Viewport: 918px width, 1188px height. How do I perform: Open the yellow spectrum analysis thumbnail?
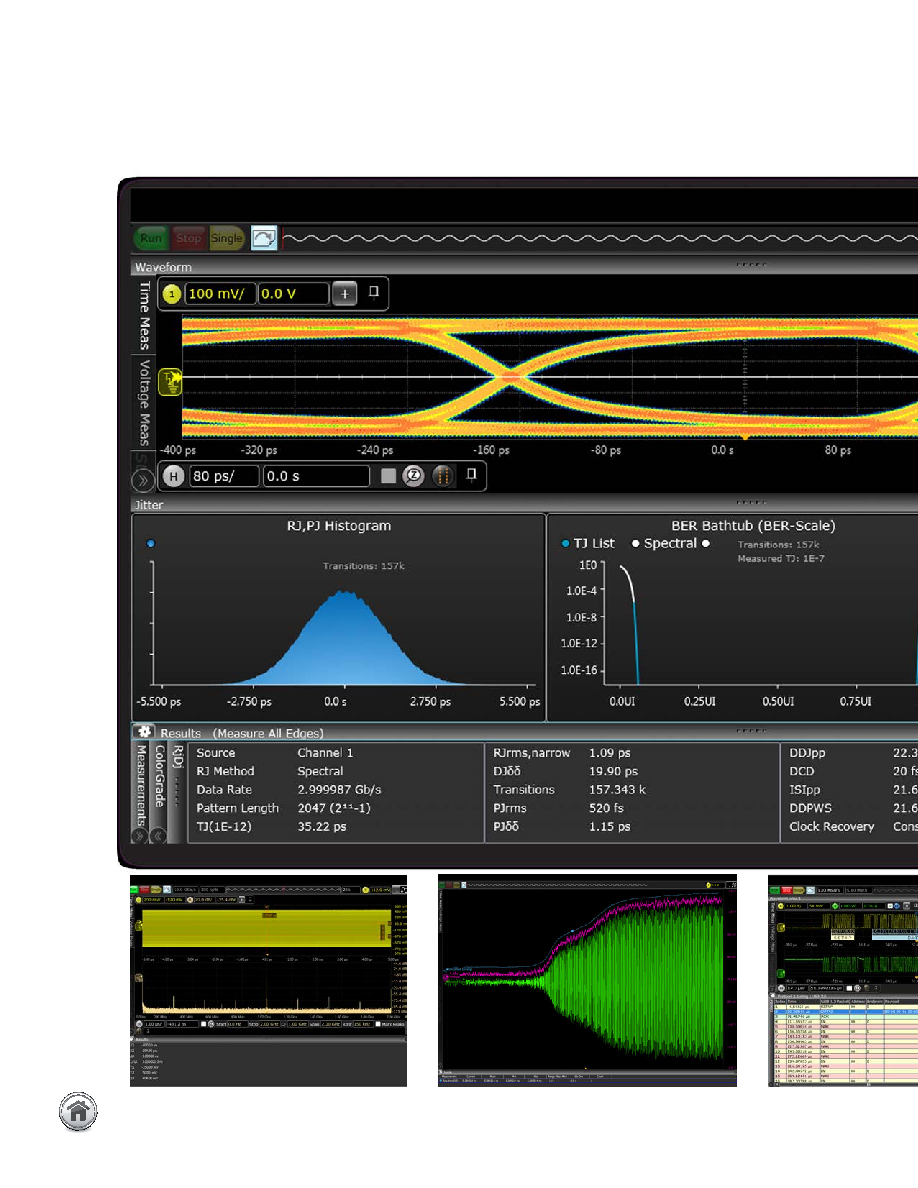click(x=268, y=980)
